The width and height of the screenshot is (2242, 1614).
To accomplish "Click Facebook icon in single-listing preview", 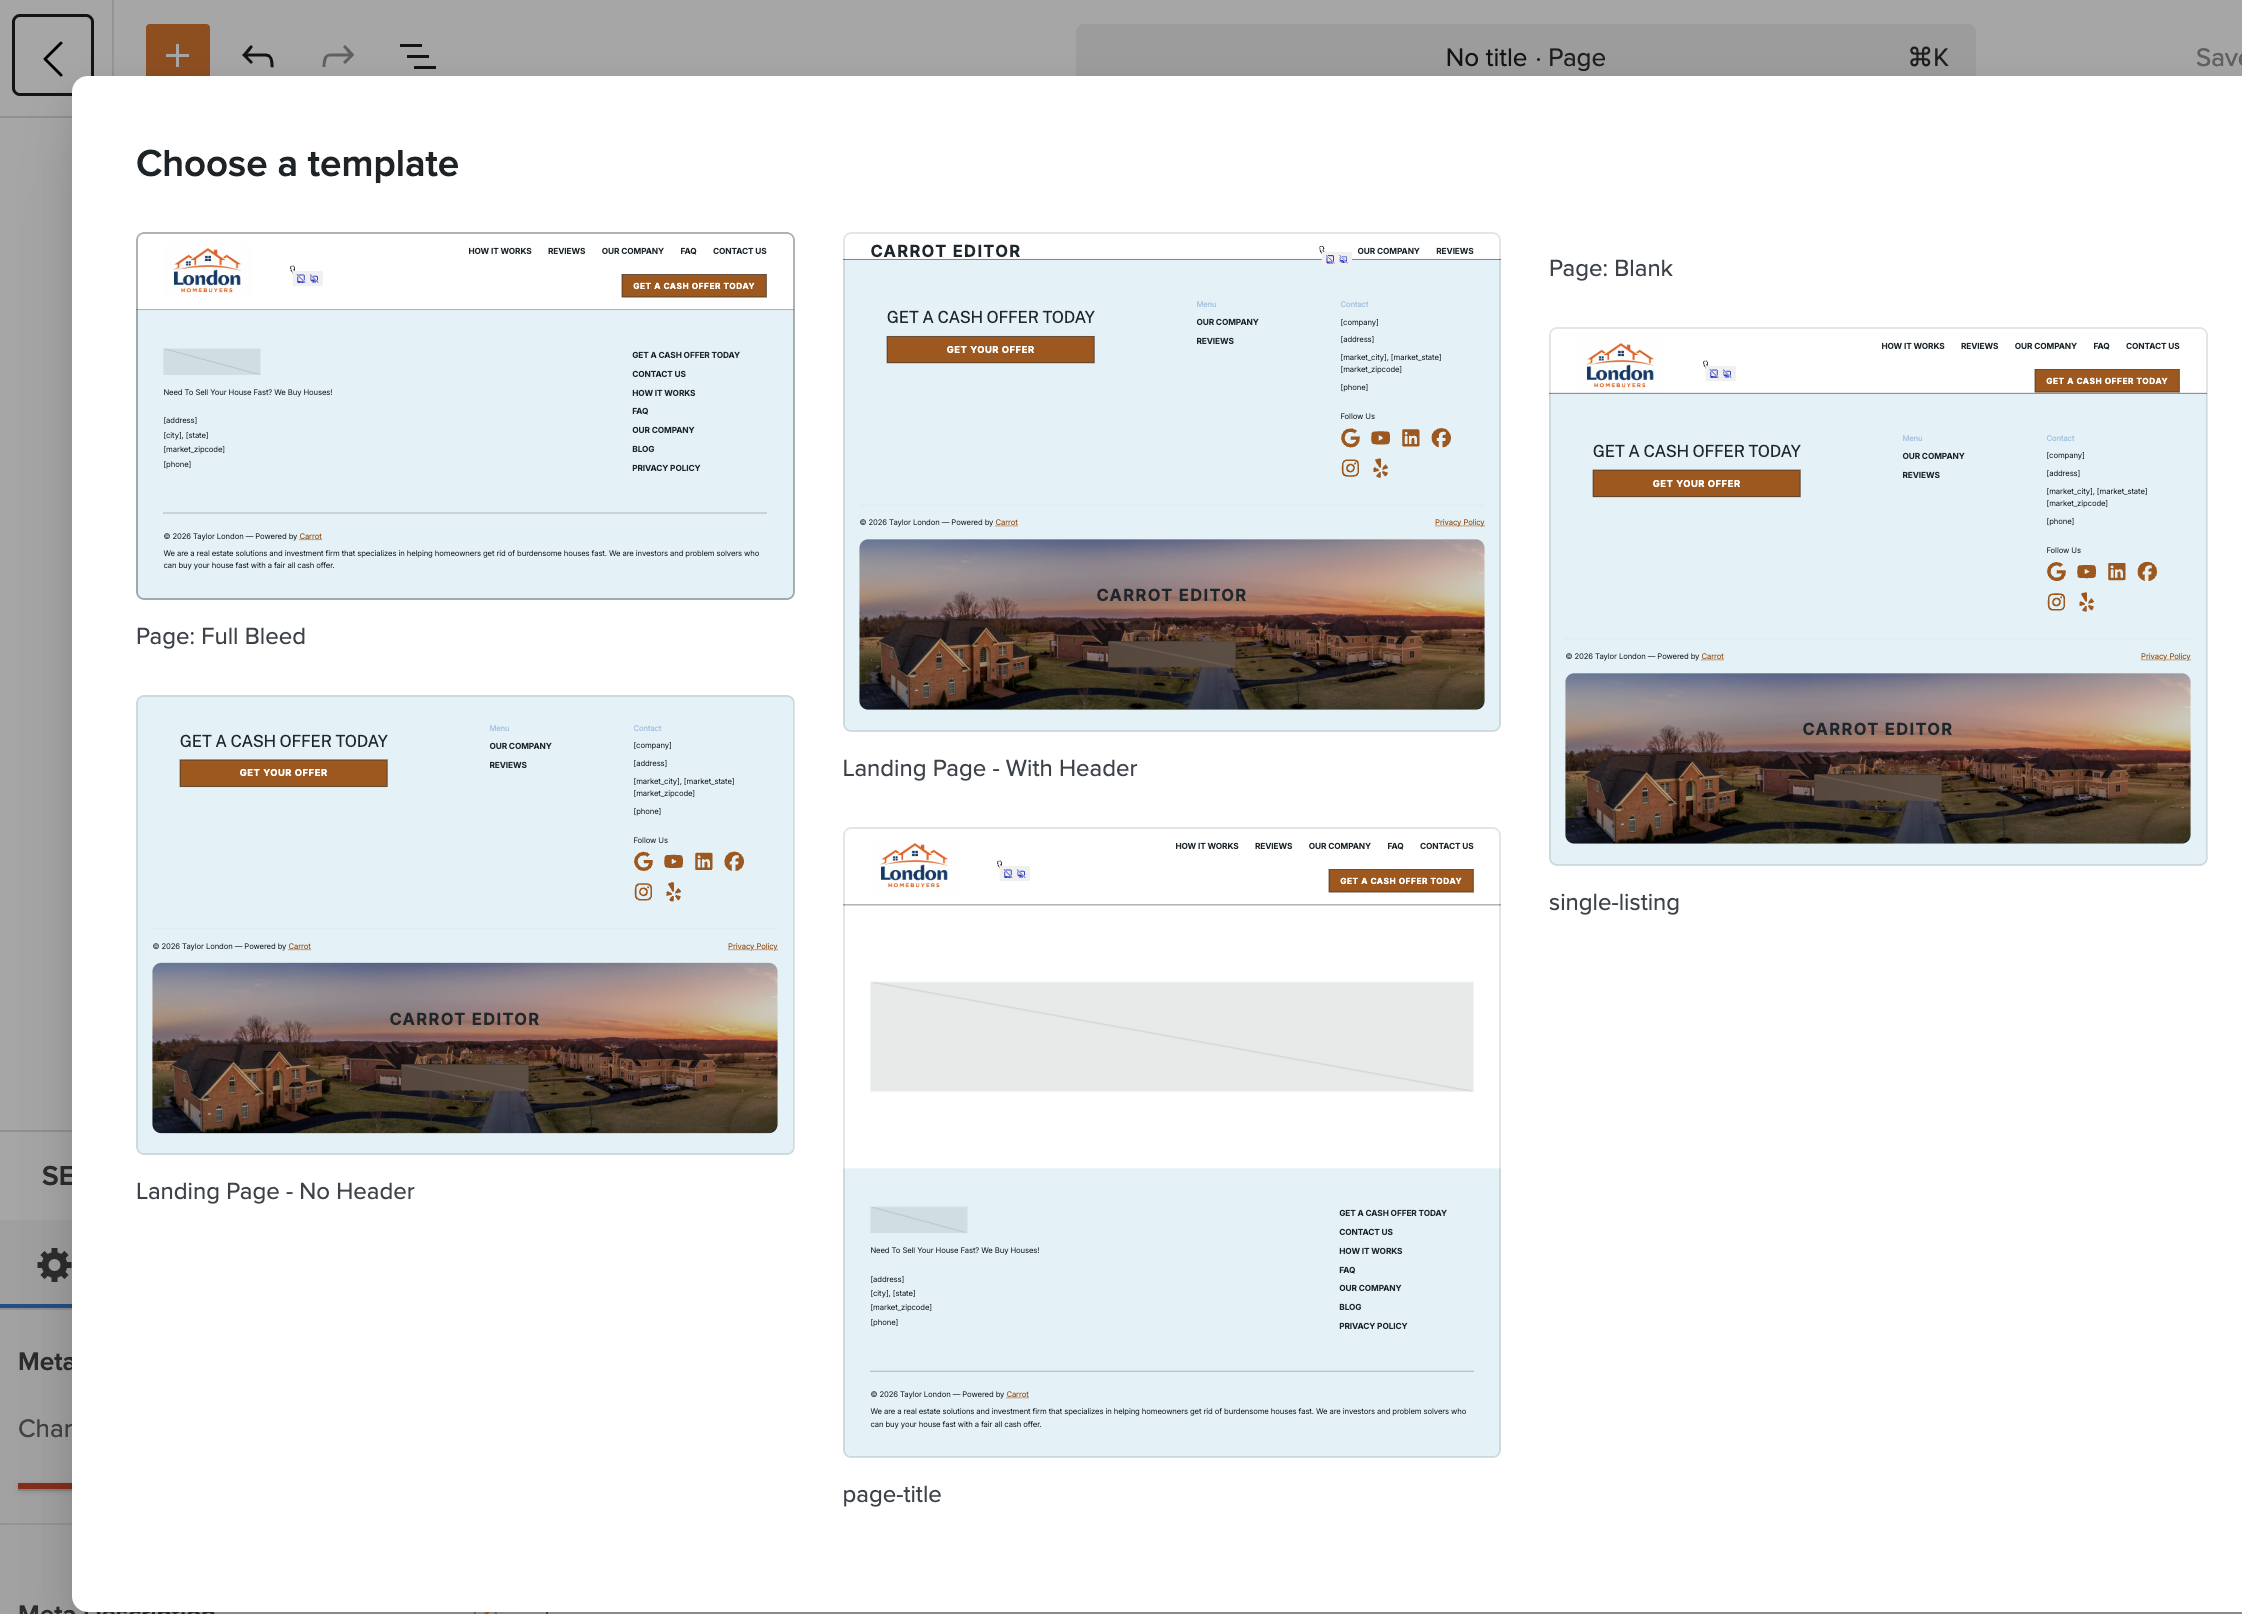I will point(2147,572).
